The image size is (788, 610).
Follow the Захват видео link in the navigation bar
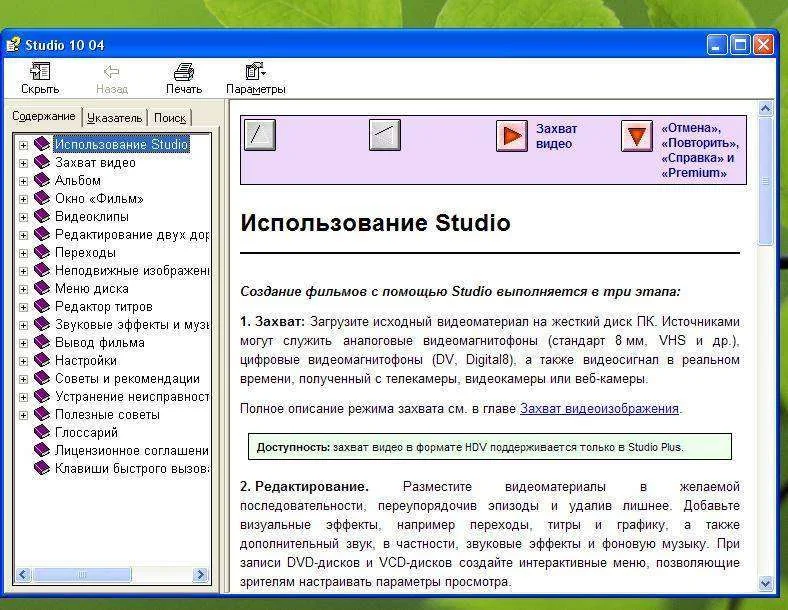556,136
